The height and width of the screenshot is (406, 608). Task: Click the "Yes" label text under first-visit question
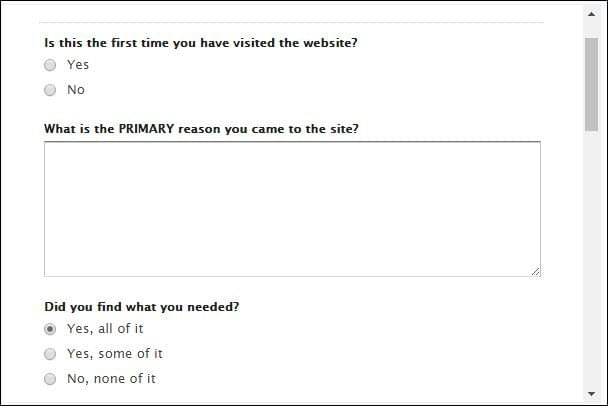pos(78,65)
